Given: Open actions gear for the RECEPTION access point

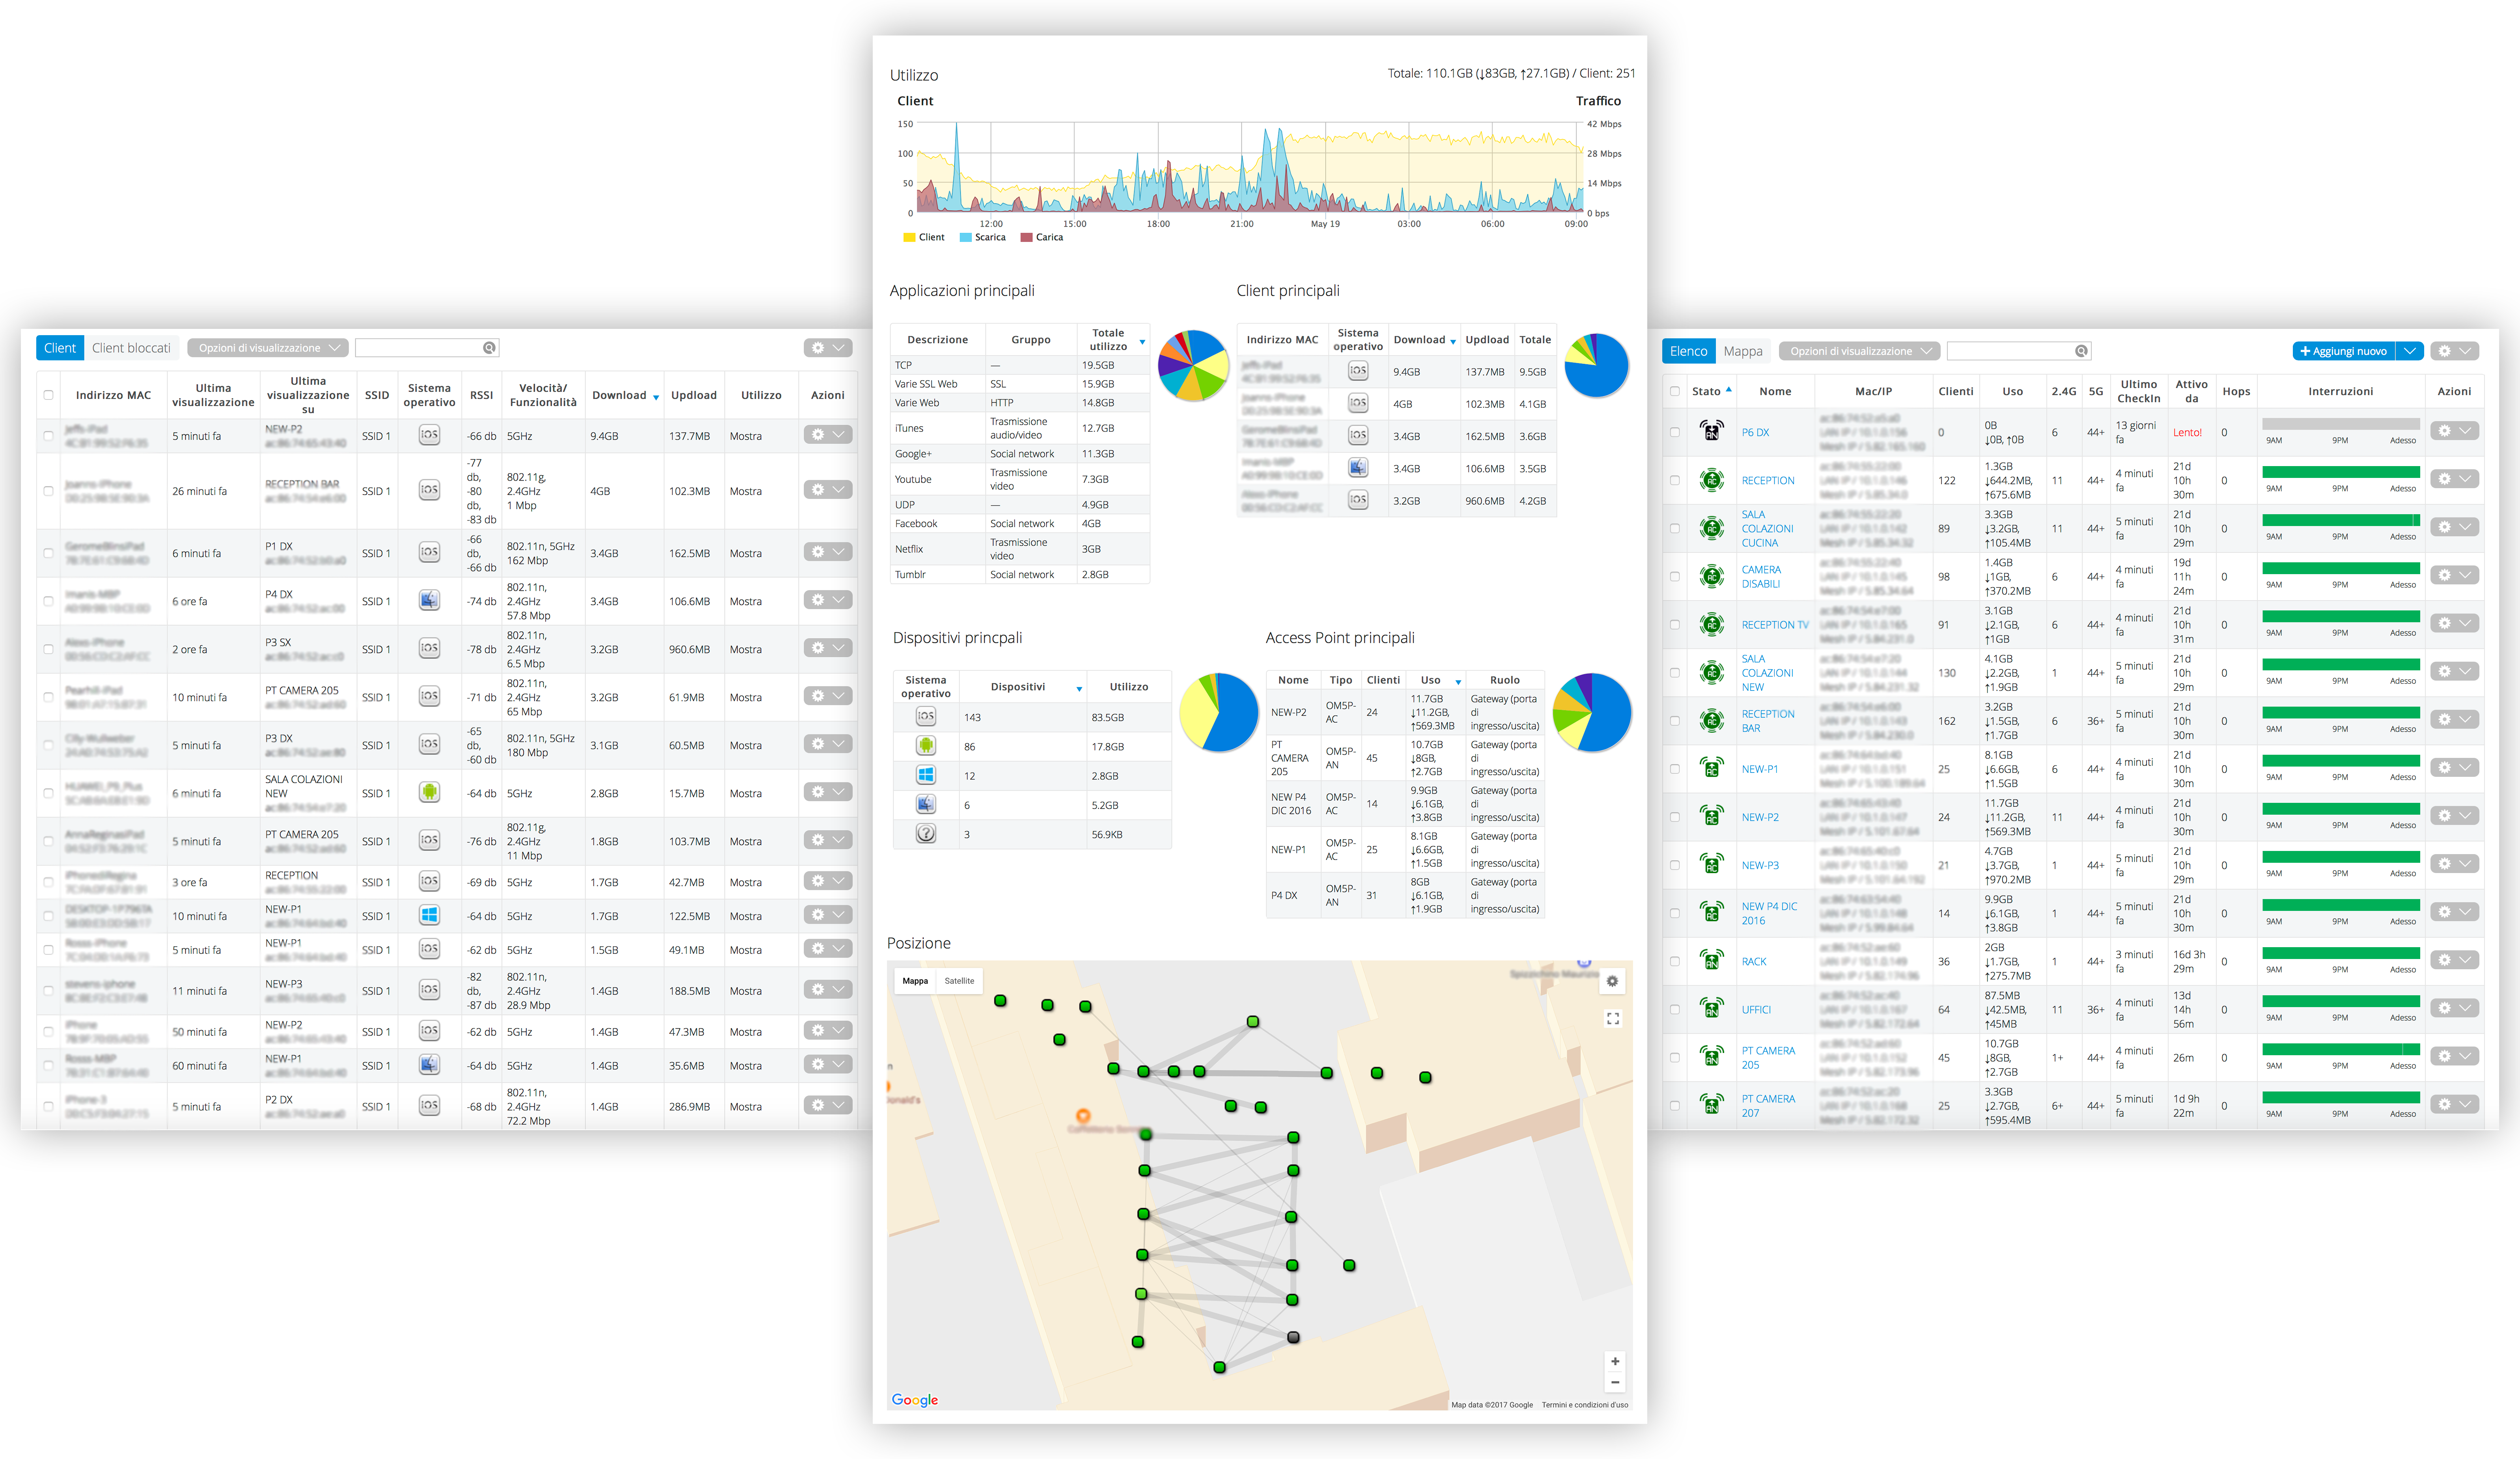Looking at the screenshot, I should tap(2454, 479).
